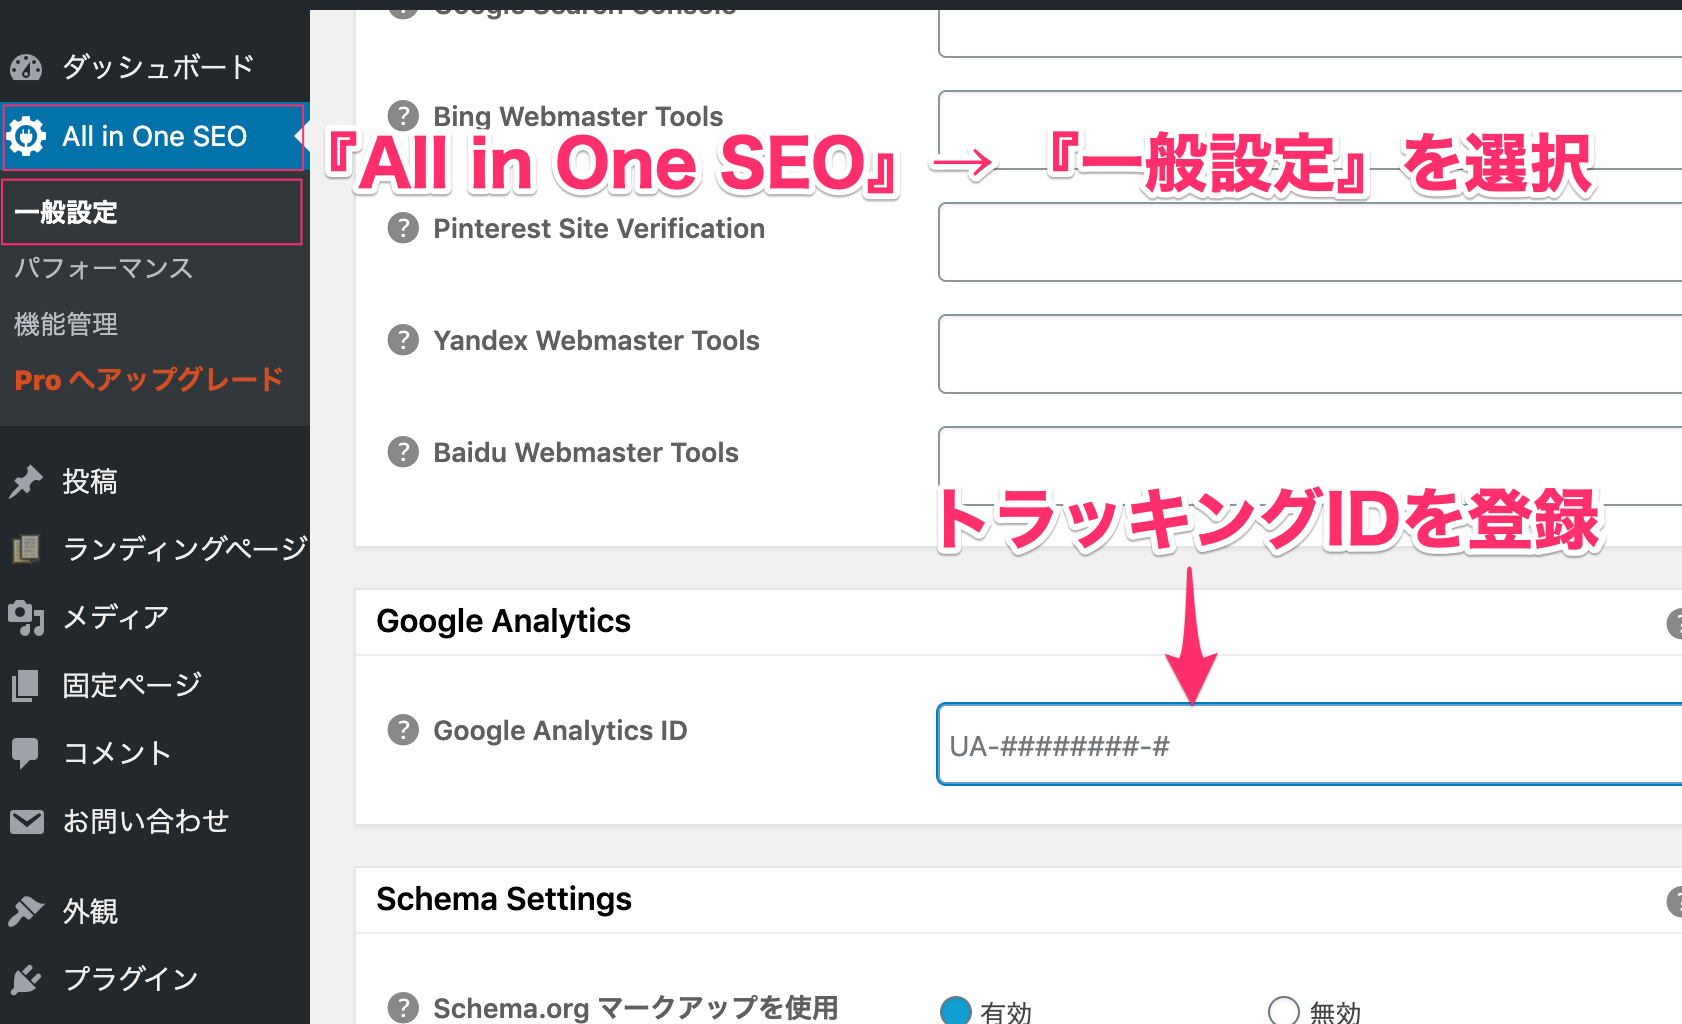1682x1024 pixels.
Task: Click the お問い合わせ envelope icon
Action: [x=26, y=822]
